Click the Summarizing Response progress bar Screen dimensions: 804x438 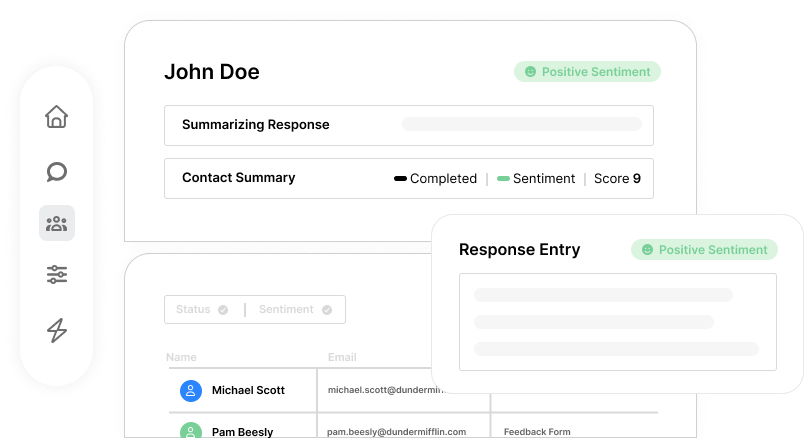tap(521, 125)
